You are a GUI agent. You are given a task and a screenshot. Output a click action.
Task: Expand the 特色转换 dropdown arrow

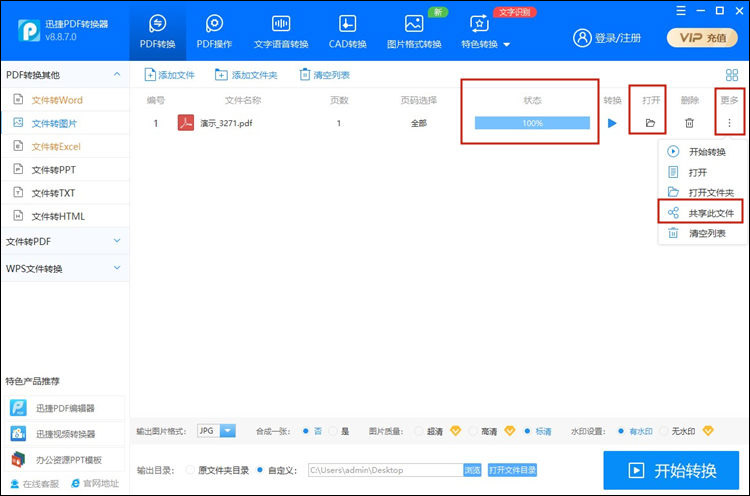pyautogui.click(x=507, y=44)
